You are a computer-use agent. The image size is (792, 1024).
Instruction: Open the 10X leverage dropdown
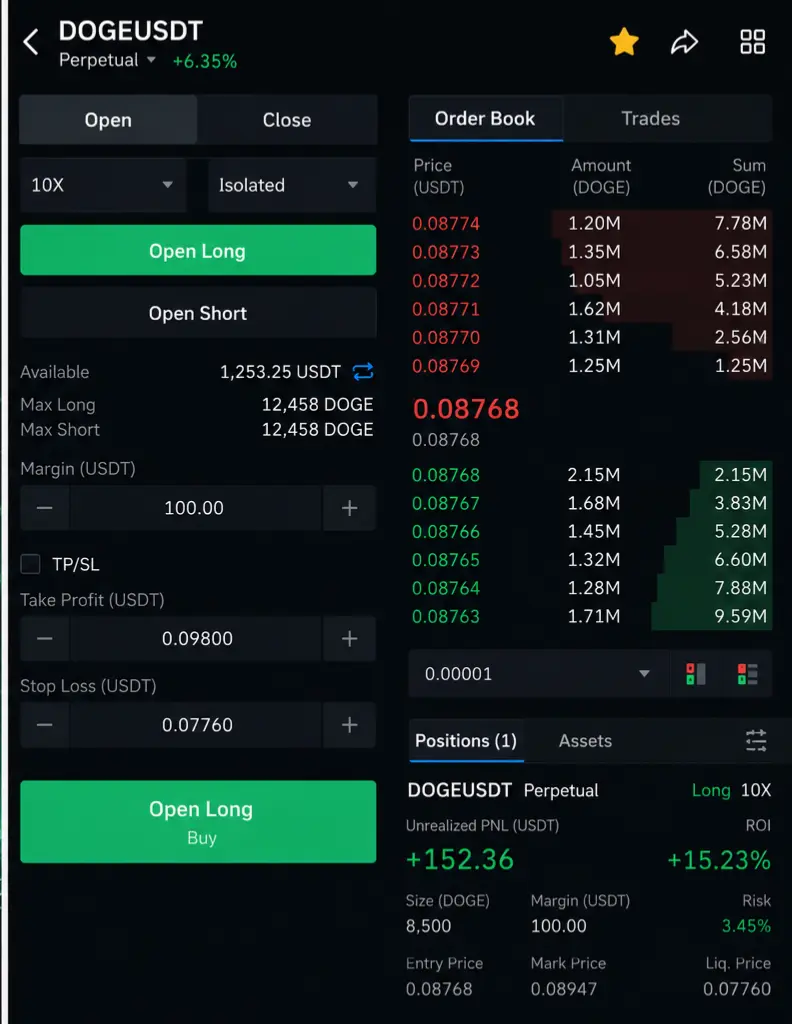[x=103, y=185]
